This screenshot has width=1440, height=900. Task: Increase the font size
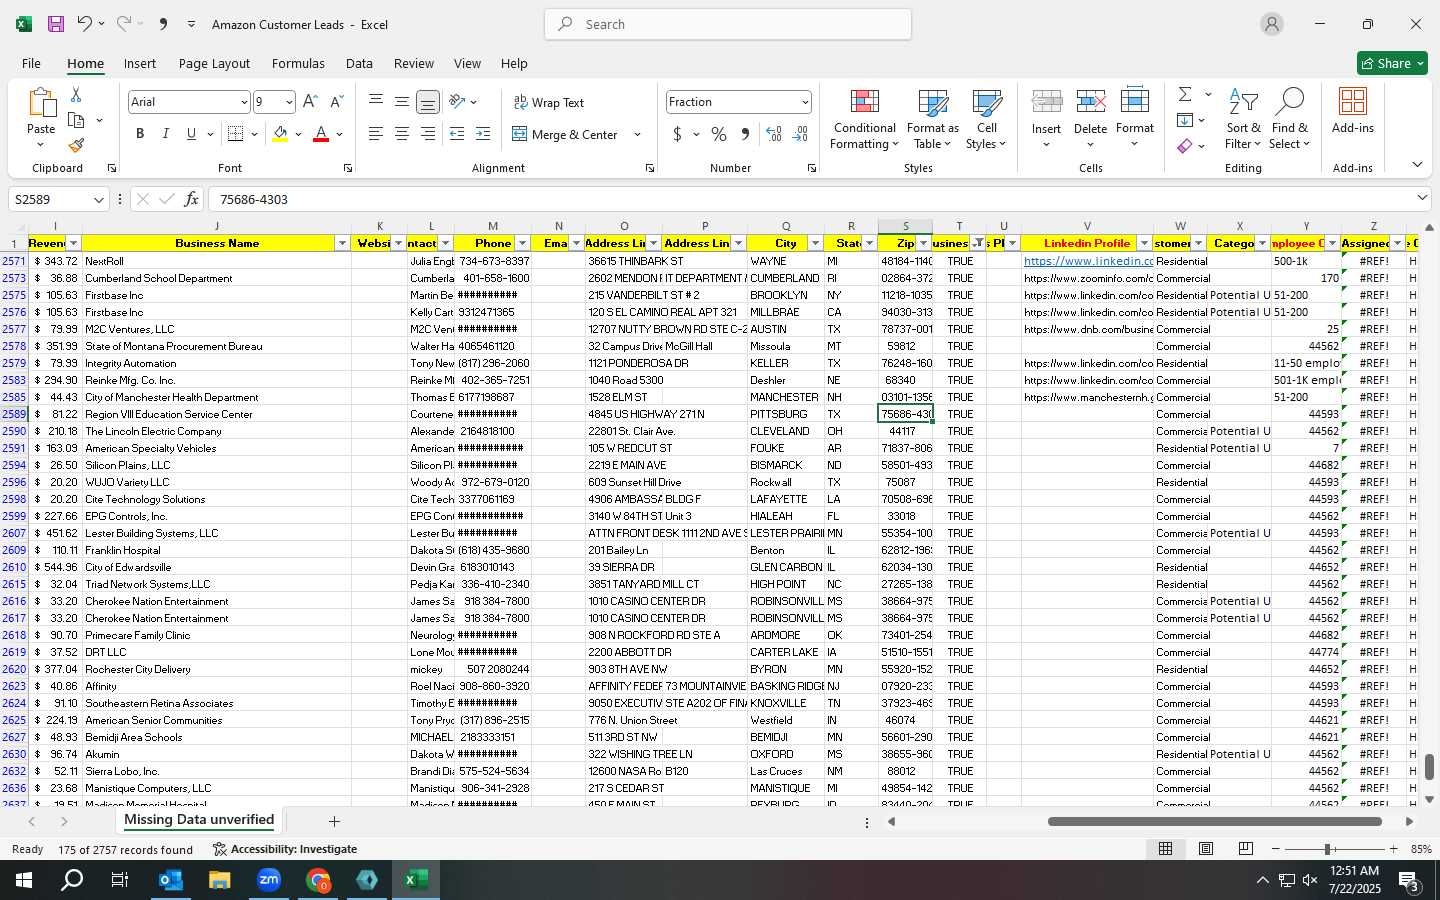(310, 102)
